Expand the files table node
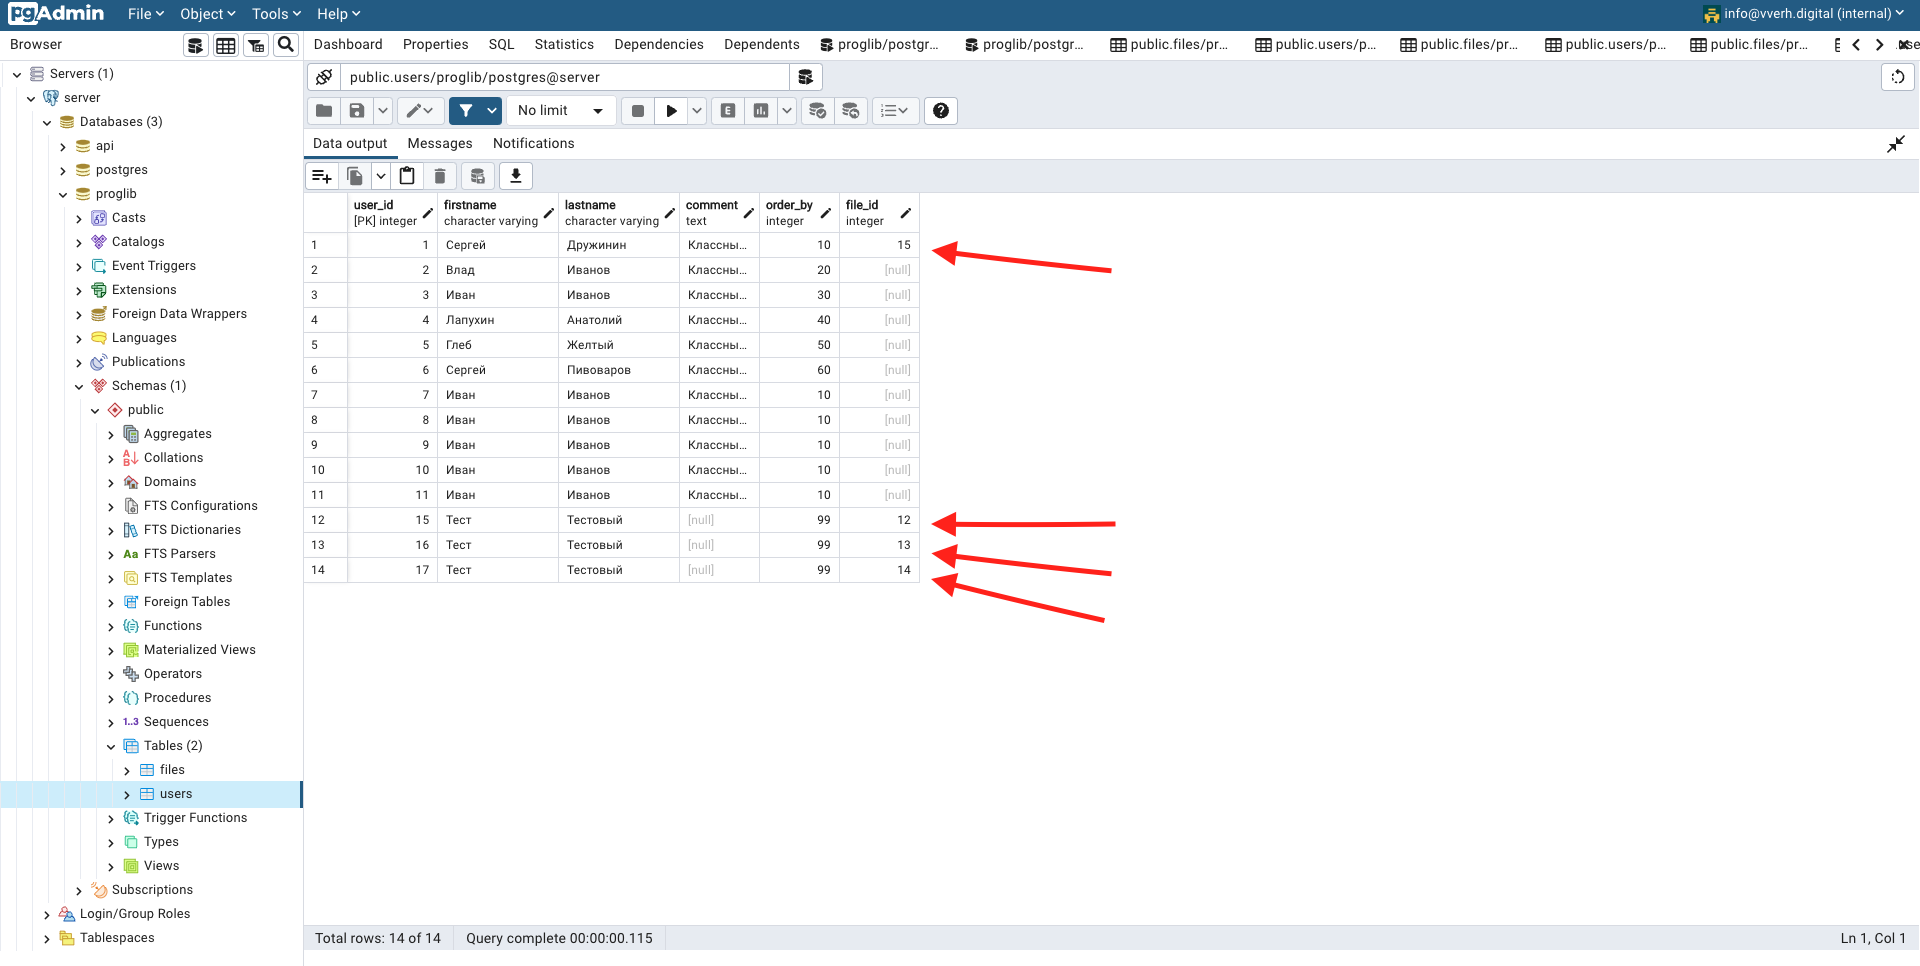Screen dimensions: 1920x966 (127, 770)
